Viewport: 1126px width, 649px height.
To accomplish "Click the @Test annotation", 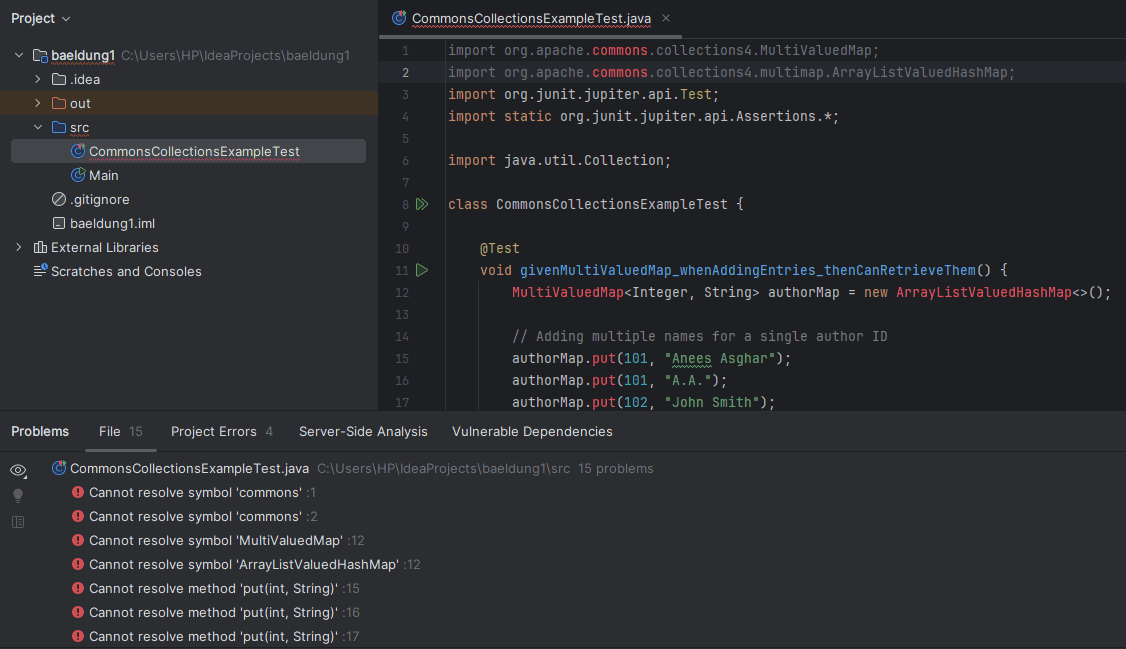I will coord(500,248).
